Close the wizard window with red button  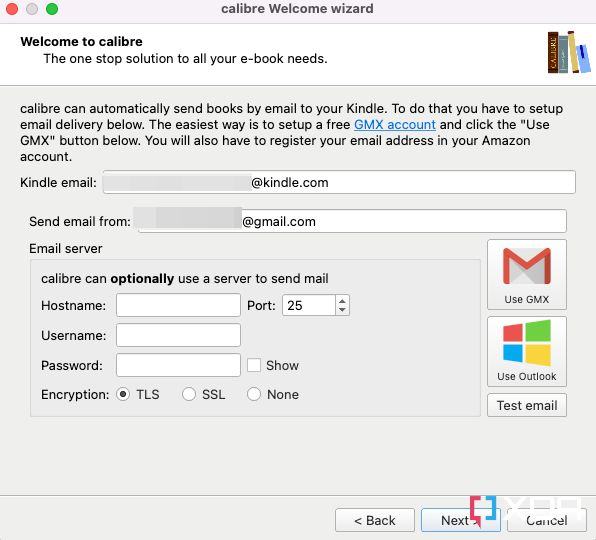coord(12,9)
